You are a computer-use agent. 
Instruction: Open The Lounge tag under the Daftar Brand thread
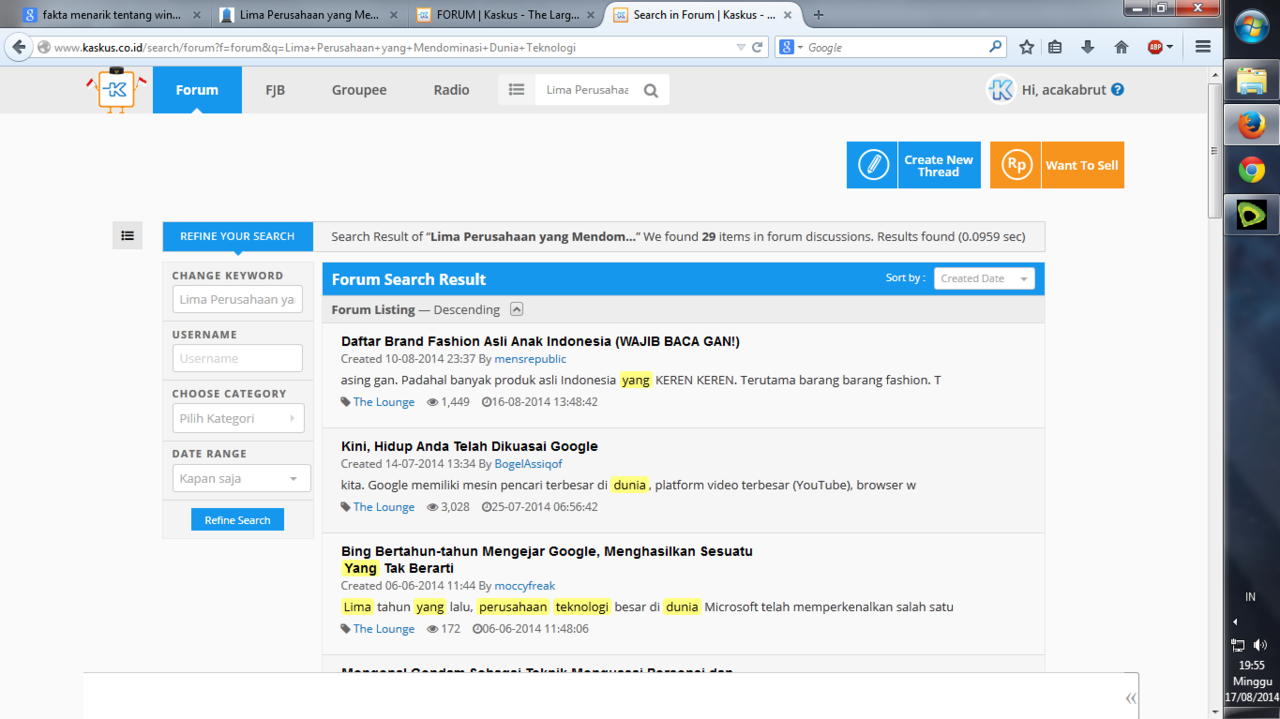383,402
